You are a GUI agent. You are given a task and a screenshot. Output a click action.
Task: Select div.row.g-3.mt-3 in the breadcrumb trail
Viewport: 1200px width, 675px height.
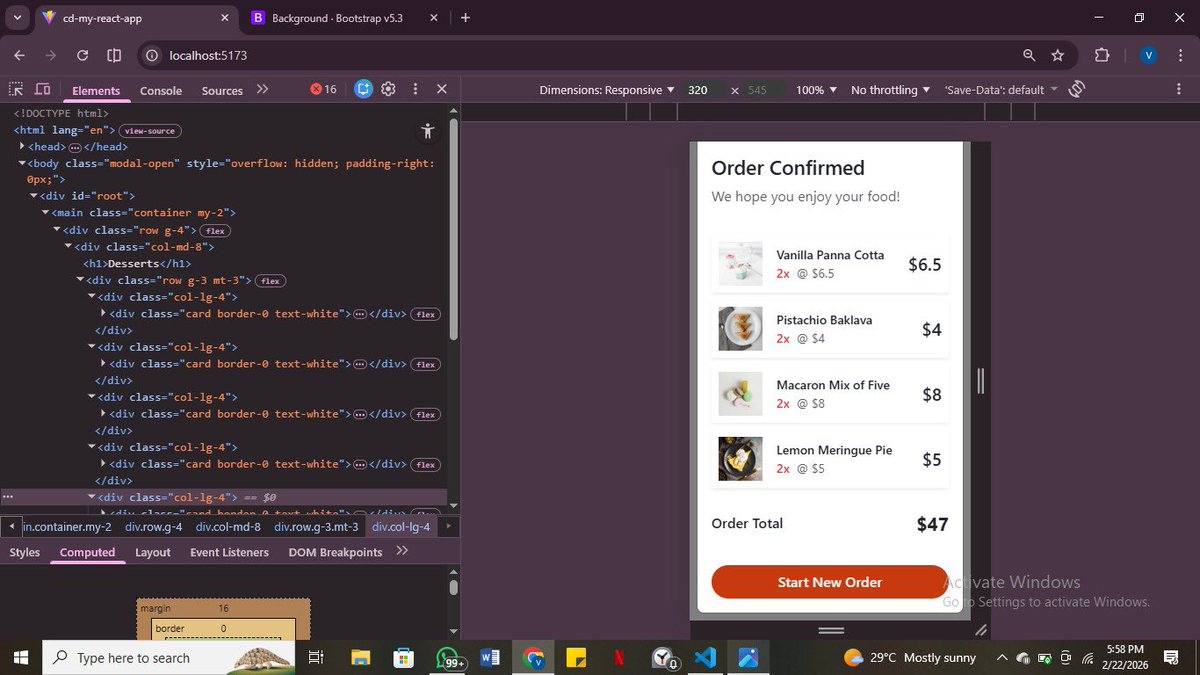tap(316, 527)
